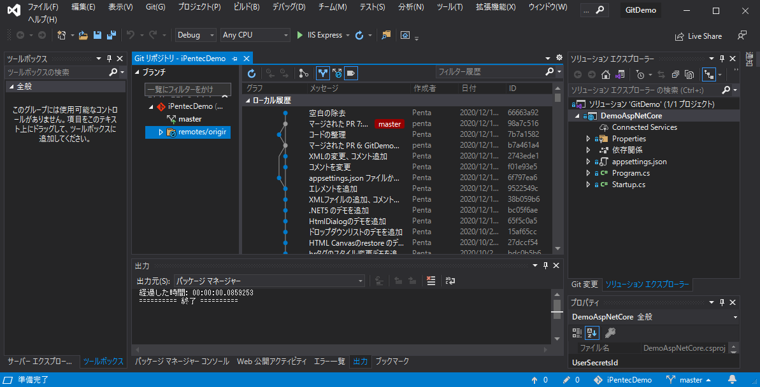Click Live Share button
Image resolution: width=760 pixels, height=387 pixels.
698,36
